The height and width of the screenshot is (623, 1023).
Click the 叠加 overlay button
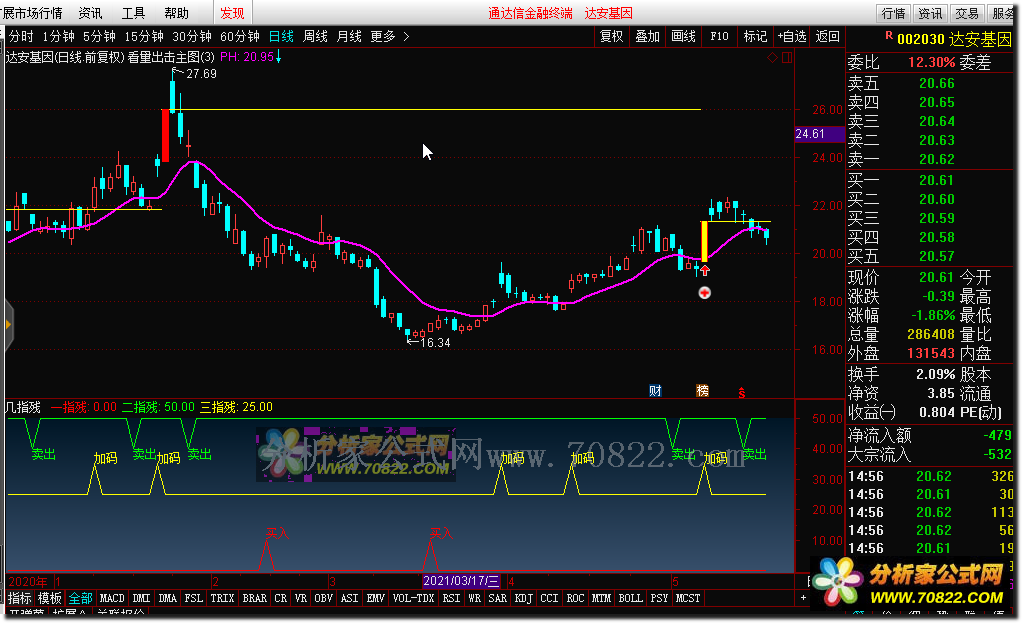(x=647, y=37)
